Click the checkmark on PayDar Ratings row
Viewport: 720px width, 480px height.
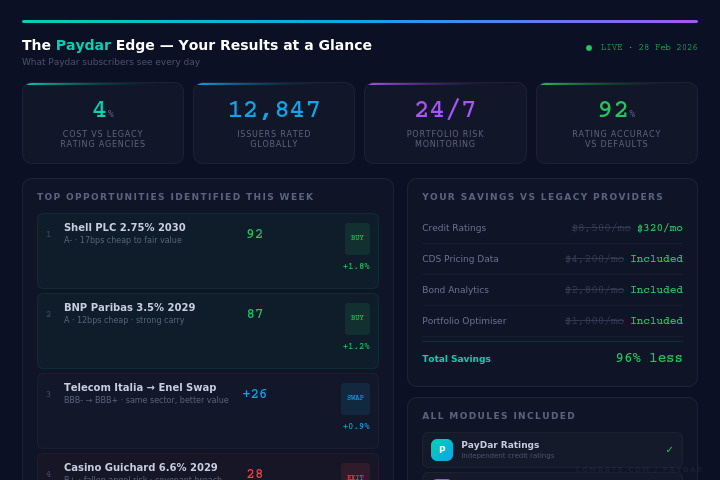tap(669, 450)
